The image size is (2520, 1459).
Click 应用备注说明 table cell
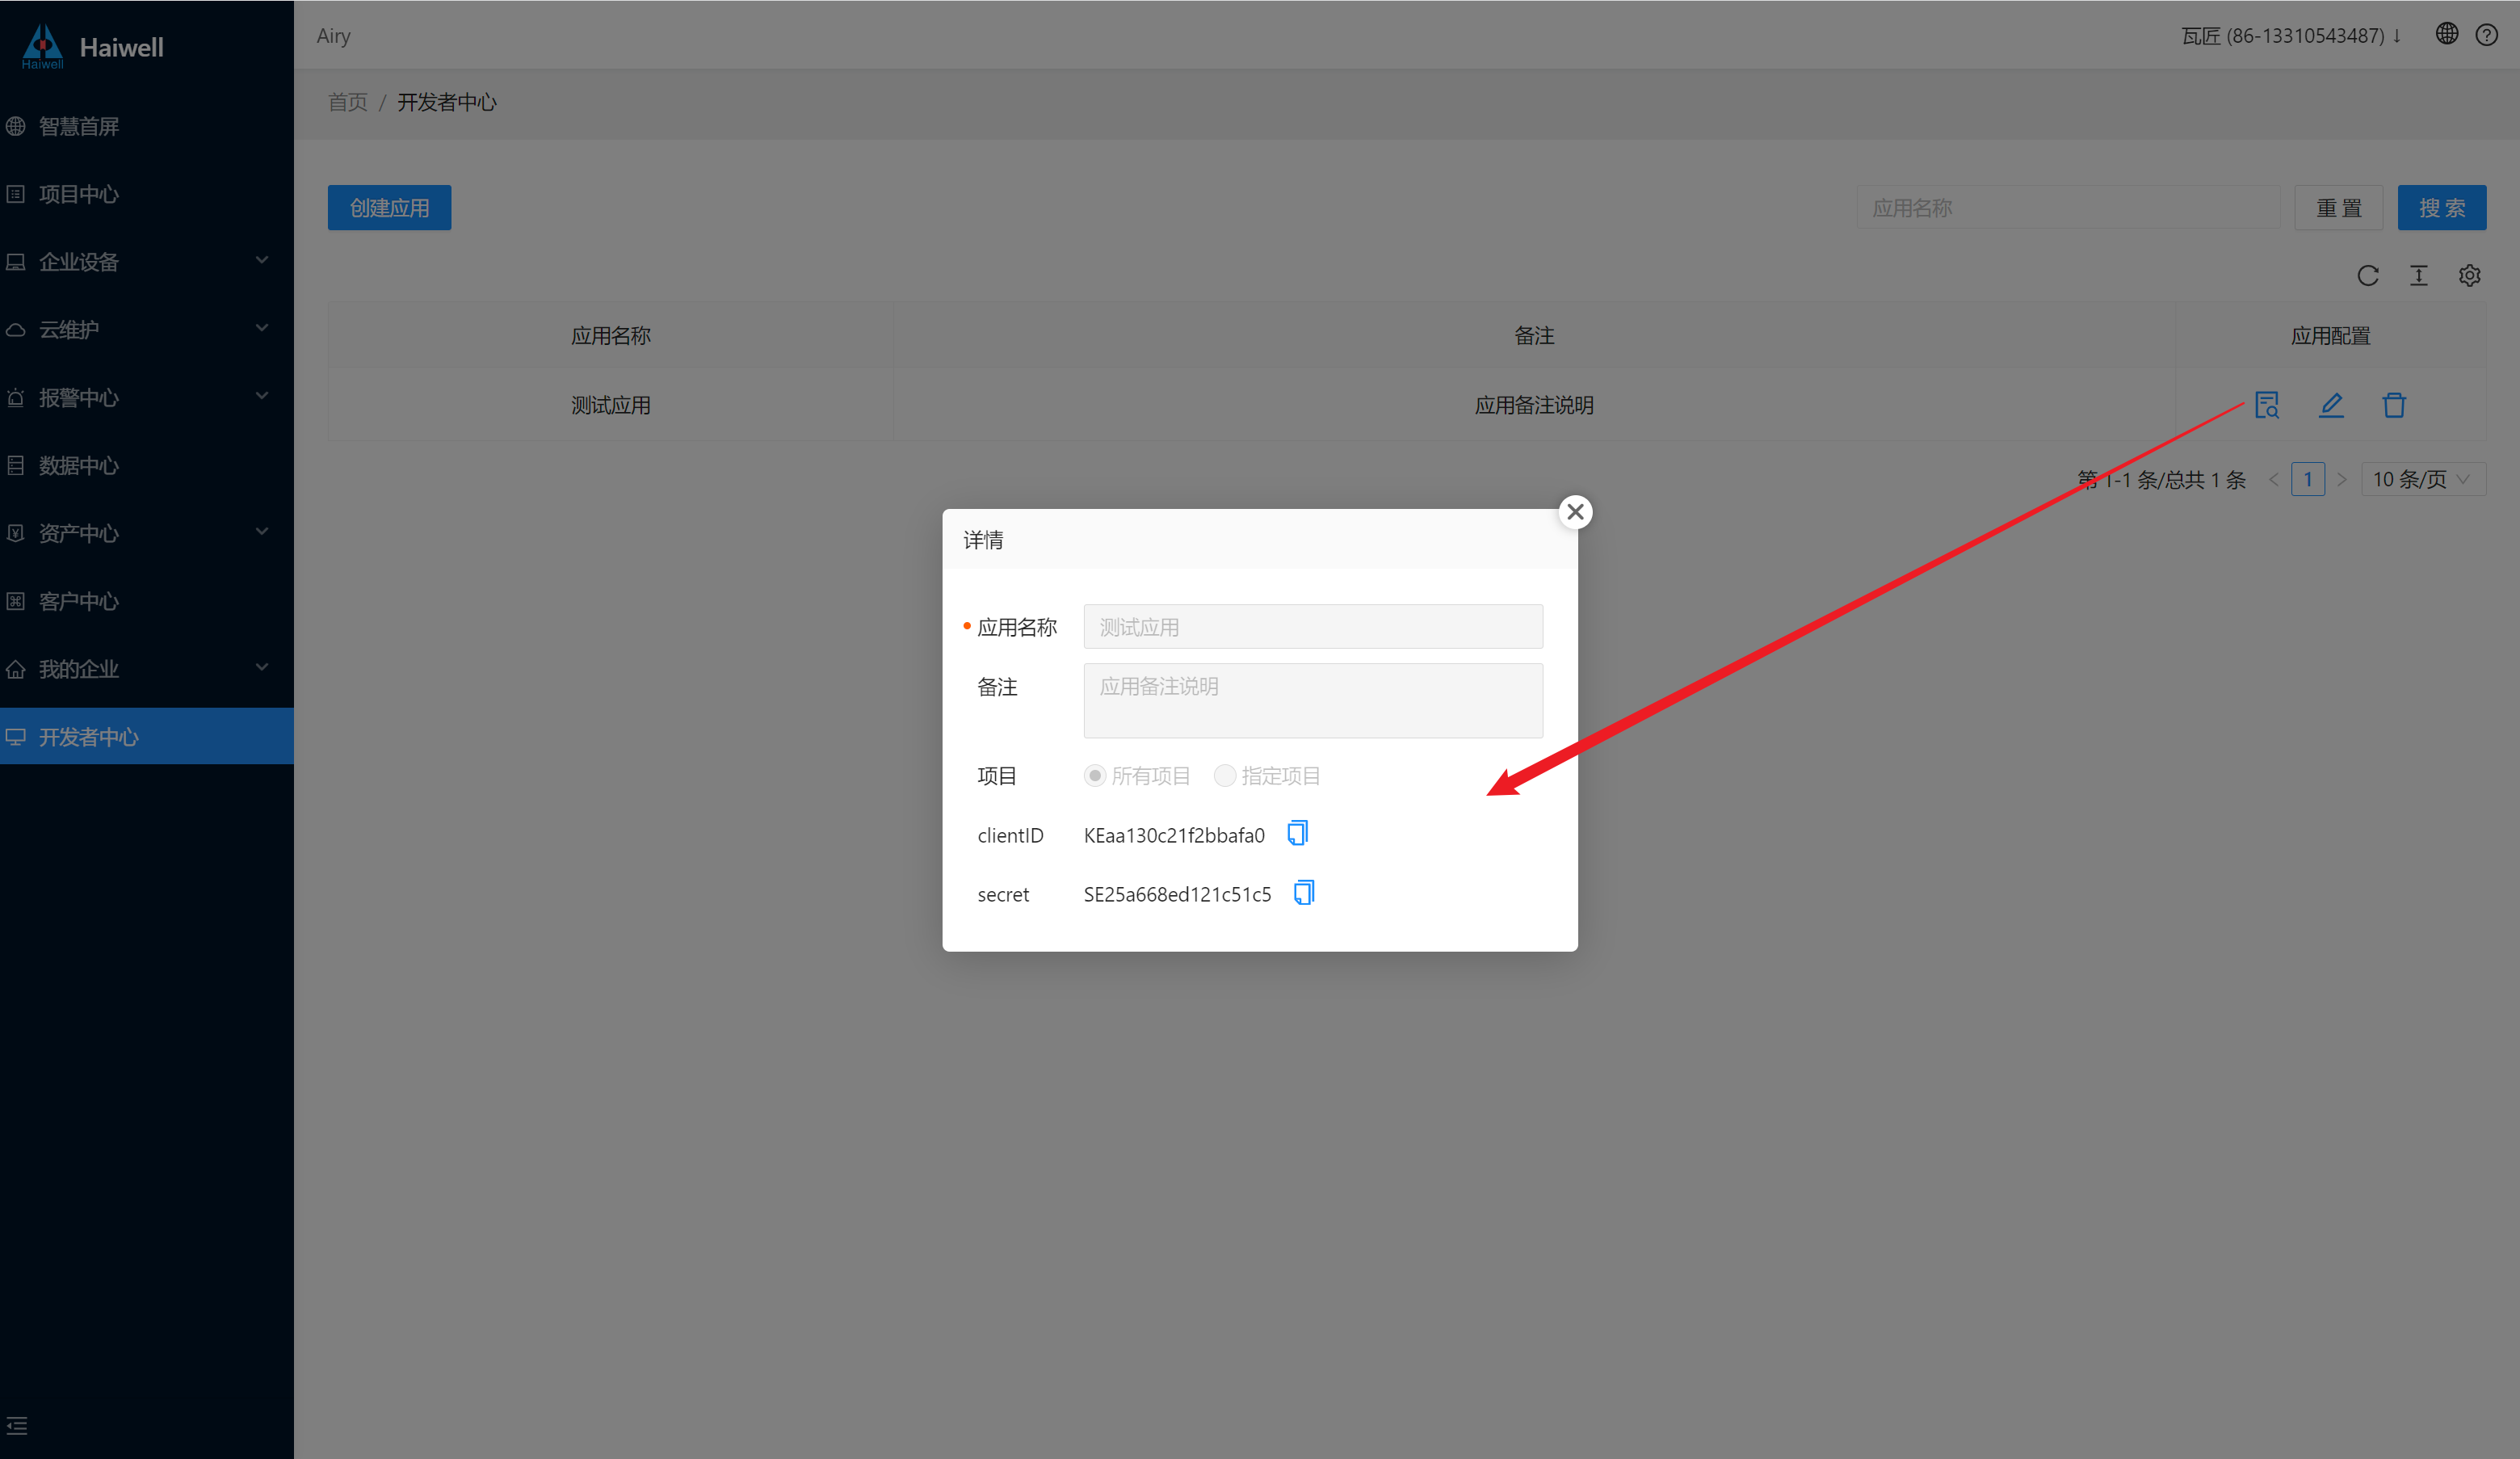click(1533, 405)
